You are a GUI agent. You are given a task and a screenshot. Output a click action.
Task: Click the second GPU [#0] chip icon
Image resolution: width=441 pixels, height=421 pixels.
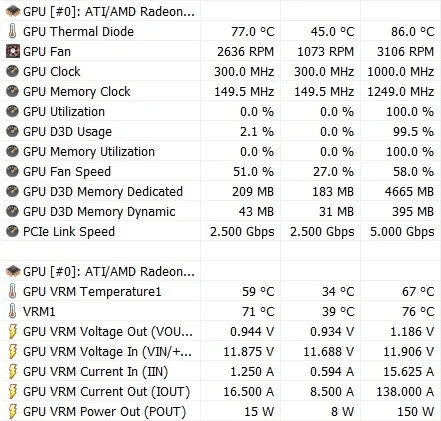13,271
